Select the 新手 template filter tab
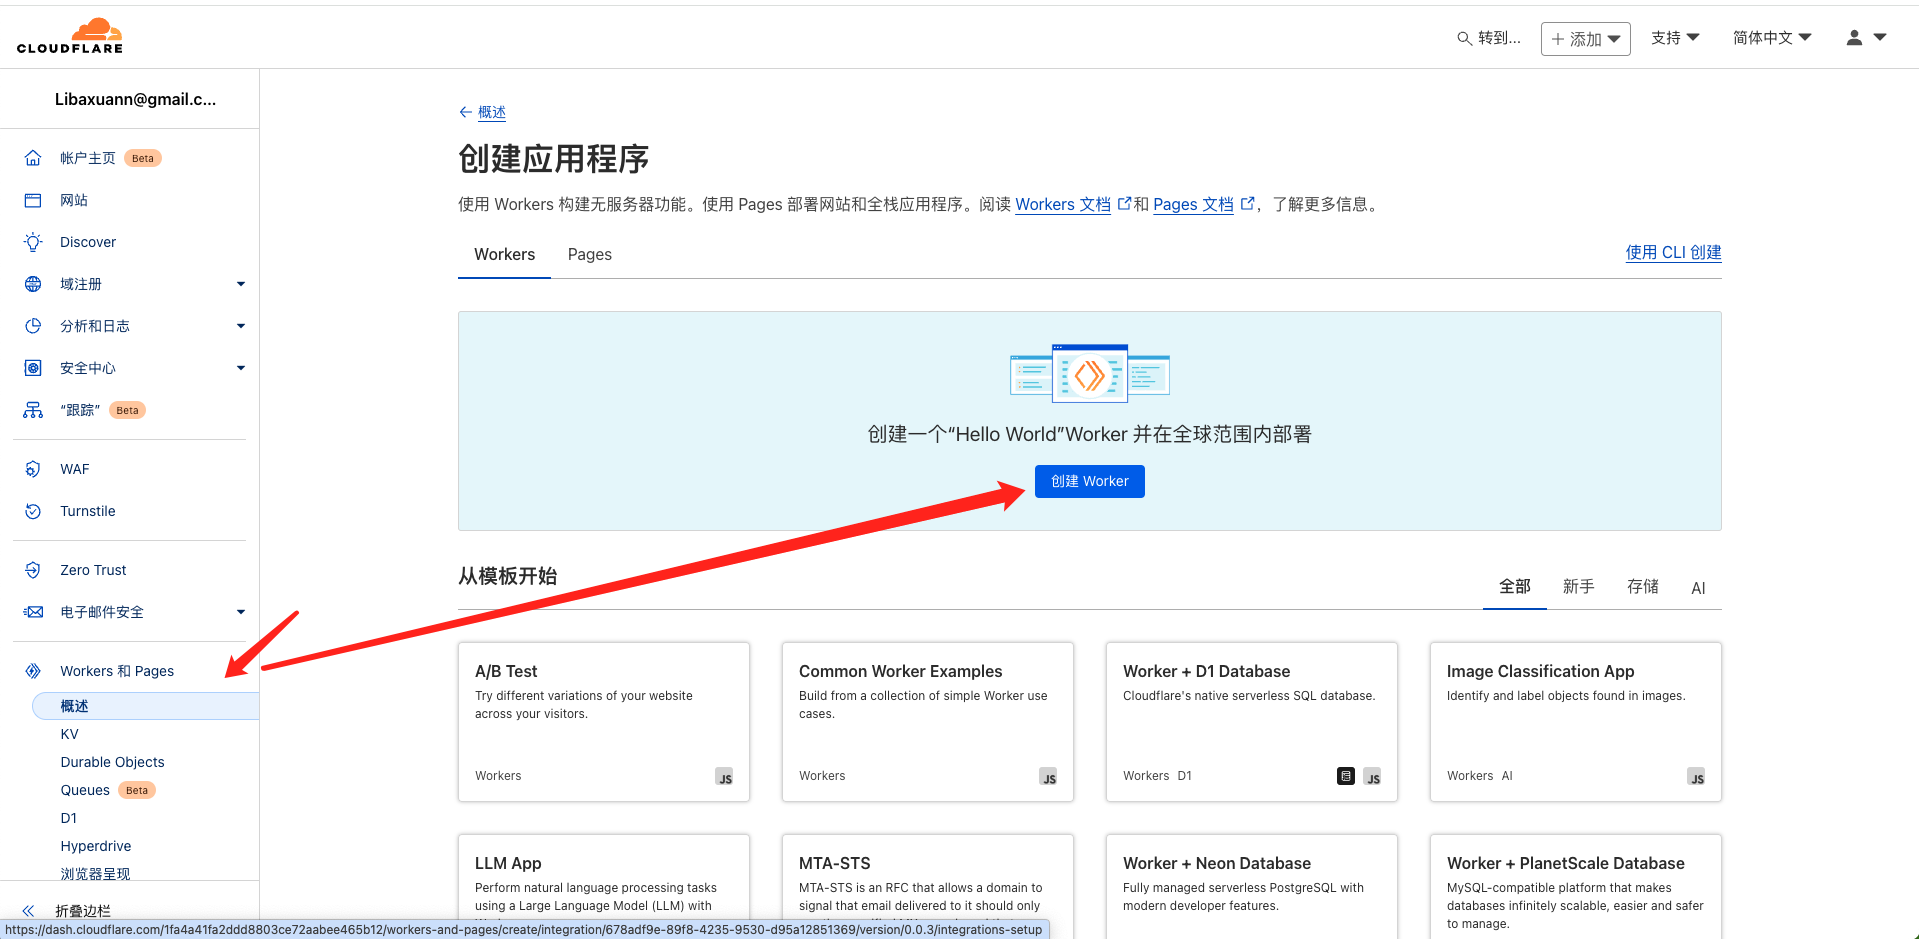Screen dimensions: 1919x939 pyautogui.click(x=1578, y=587)
